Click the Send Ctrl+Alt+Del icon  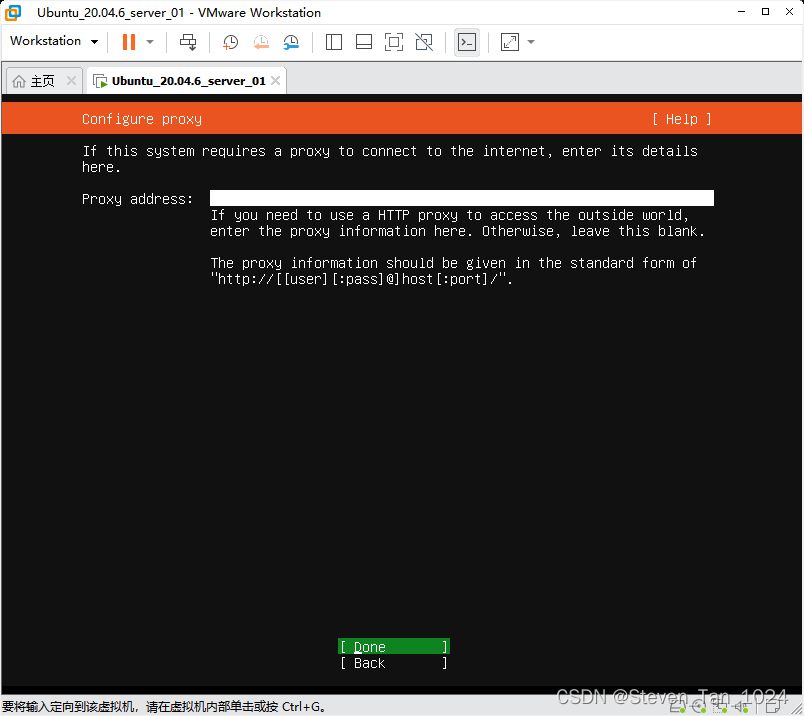point(188,42)
